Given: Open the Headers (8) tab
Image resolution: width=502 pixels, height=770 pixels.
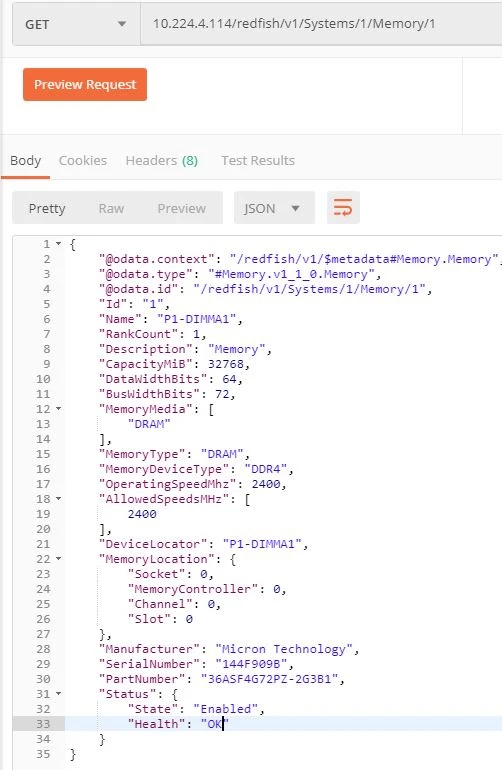Looking at the screenshot, I should [x=162, y=161].
